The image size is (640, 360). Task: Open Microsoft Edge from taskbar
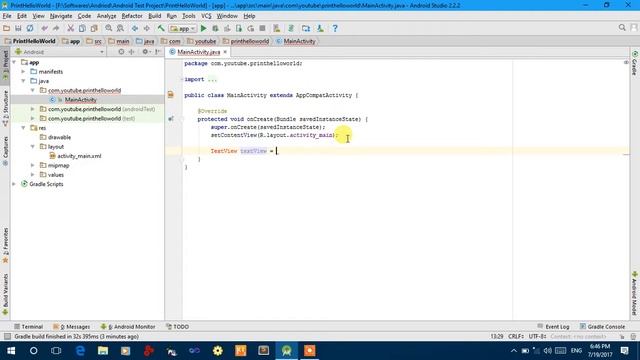click(x=80, y=351)
